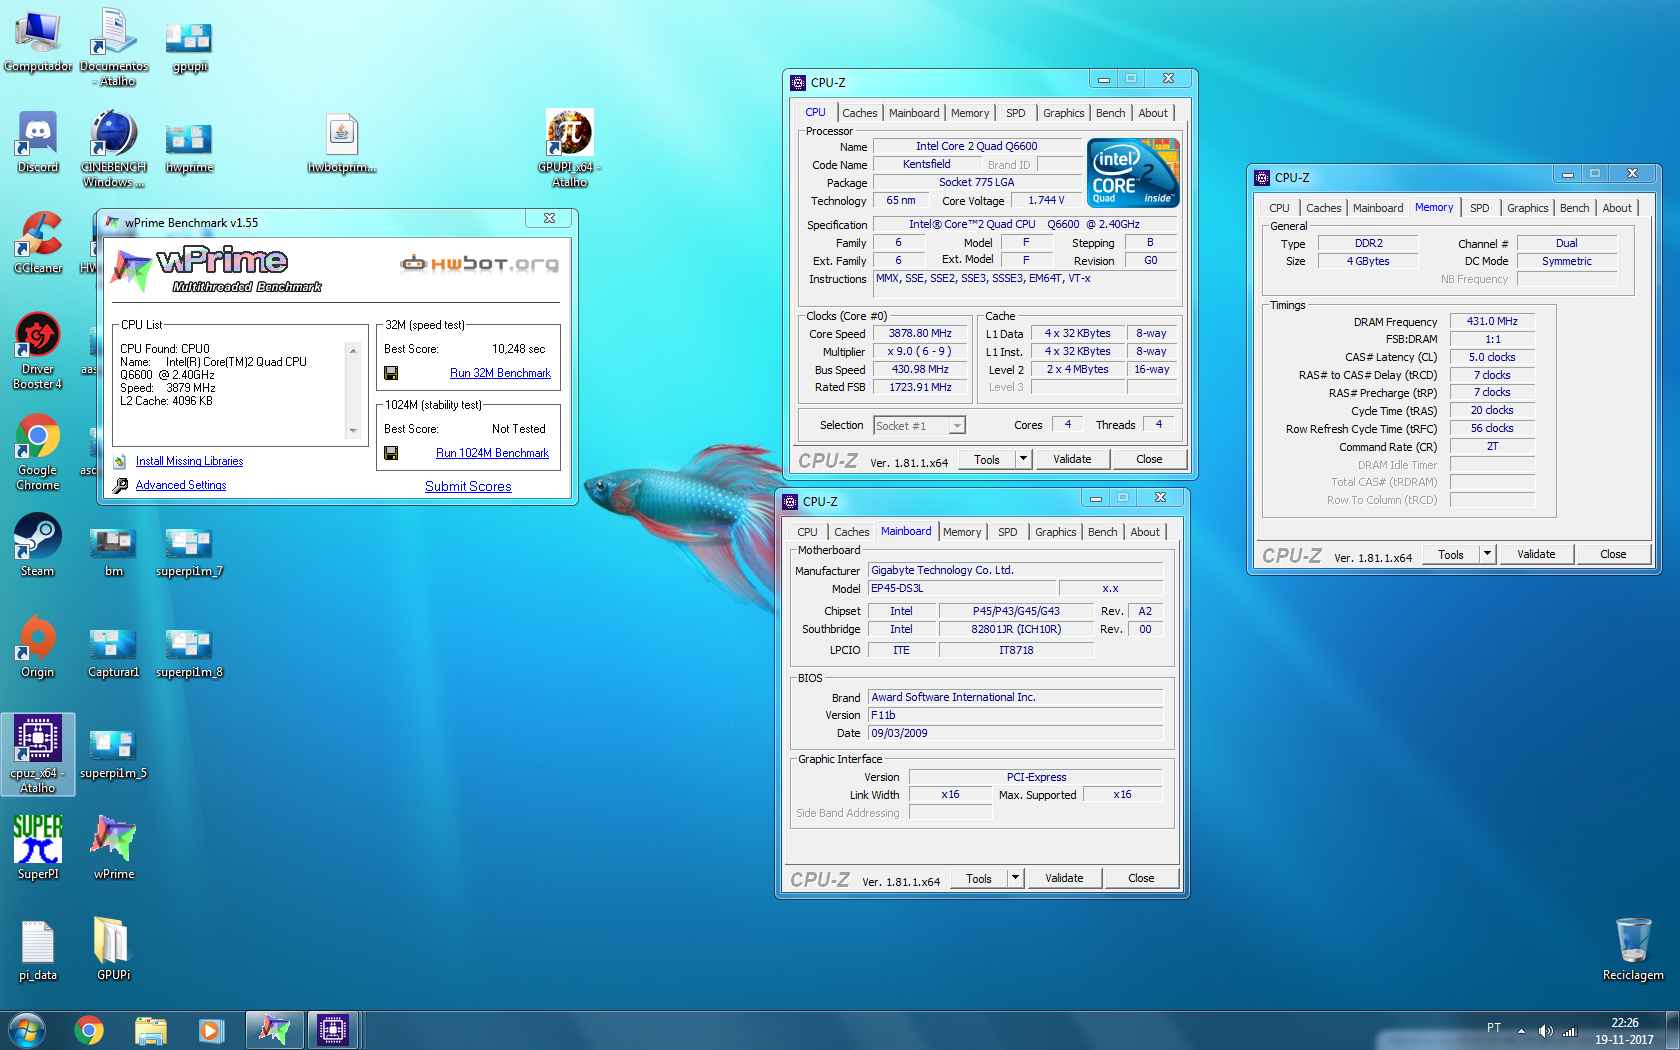
Task: Open Advanced Settings link in wPrime
Action: (181, 485)
